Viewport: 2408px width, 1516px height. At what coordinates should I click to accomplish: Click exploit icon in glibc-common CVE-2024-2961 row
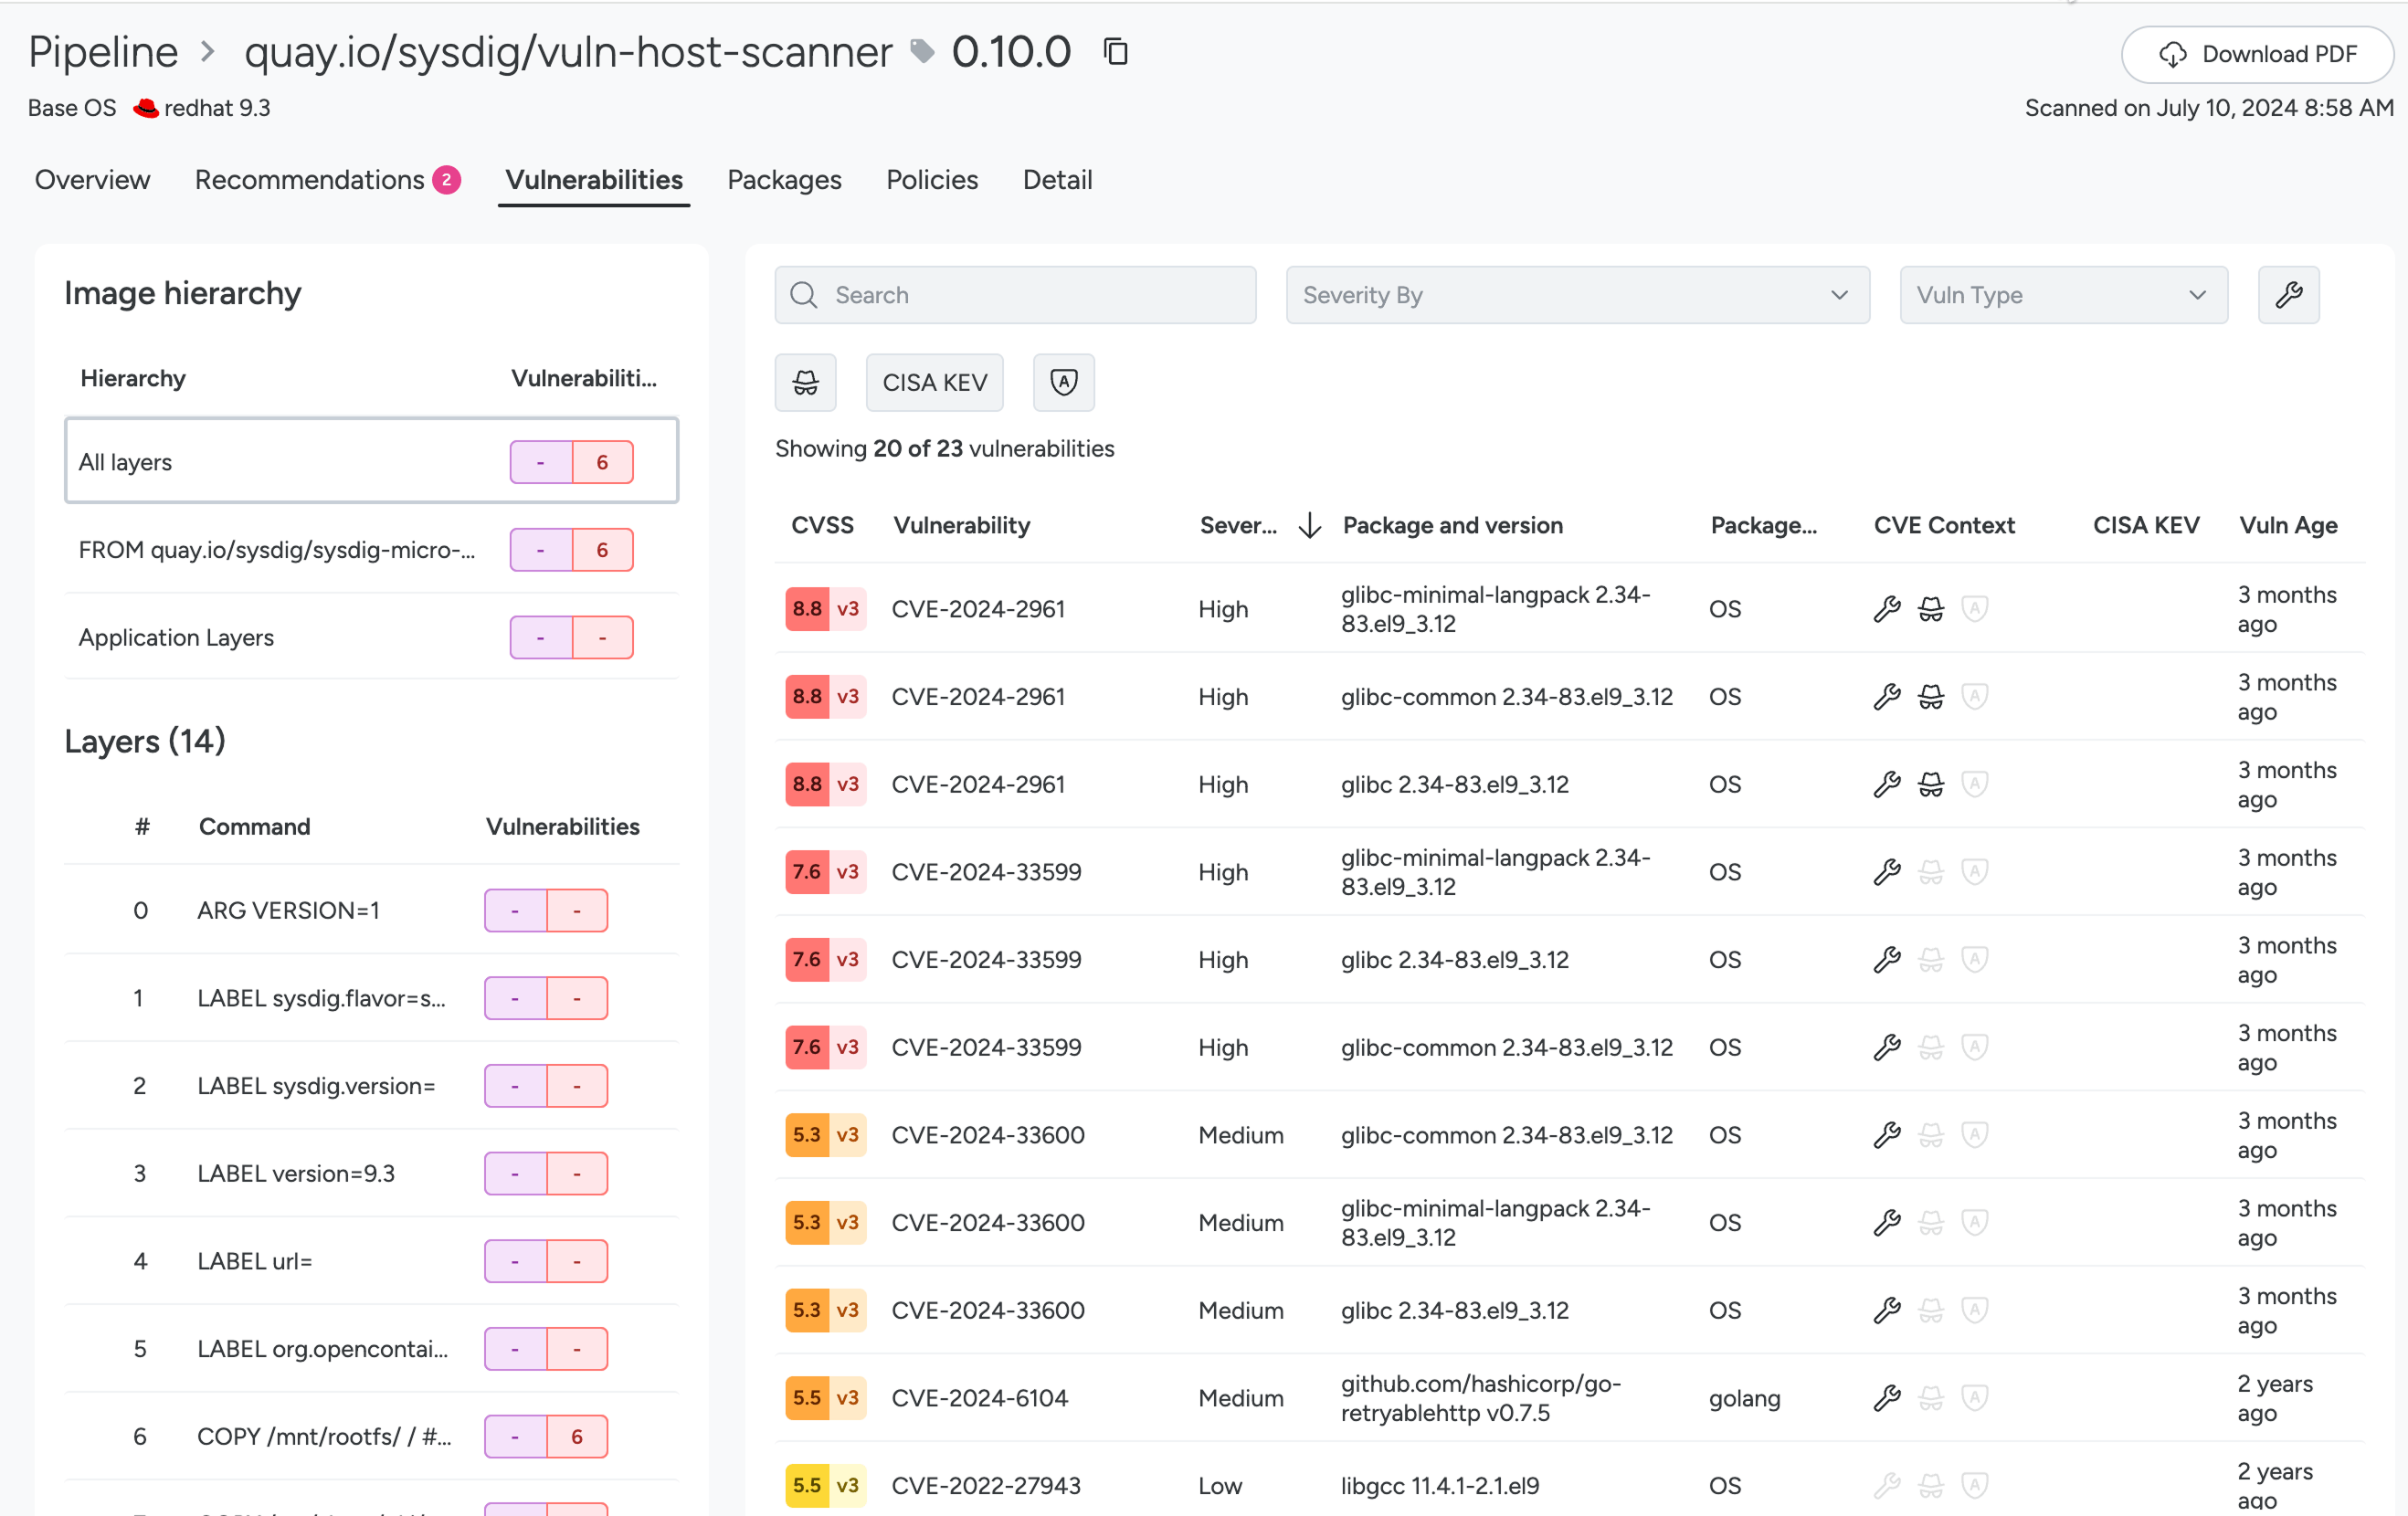tap(1930, 697)
